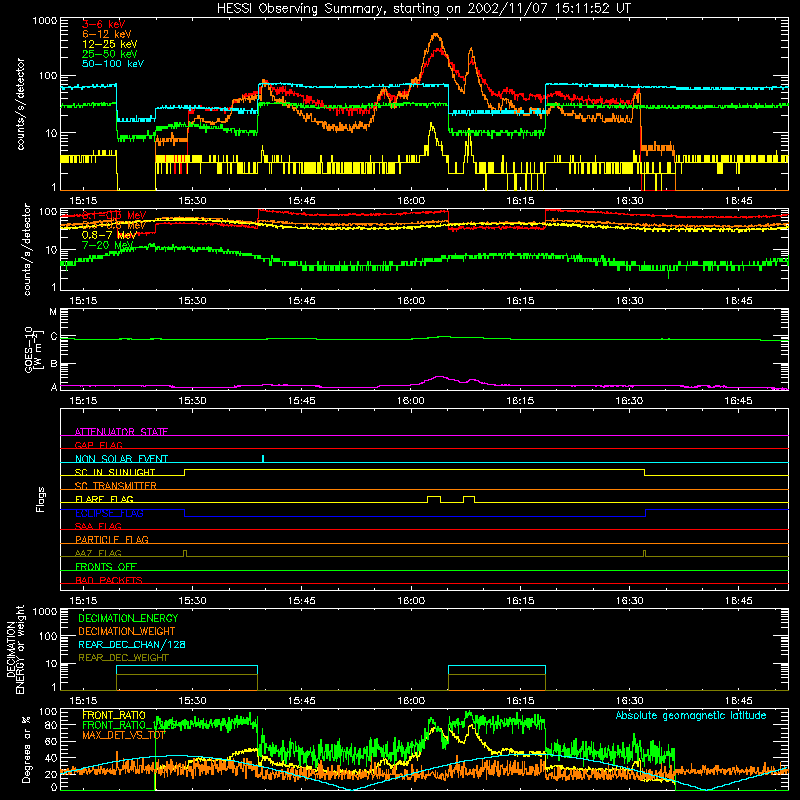The height and width of the screenshot is (800, 800).
Task: Click the NON_SOLAR_EVENT flag label
Action: (x=121, y=459)
